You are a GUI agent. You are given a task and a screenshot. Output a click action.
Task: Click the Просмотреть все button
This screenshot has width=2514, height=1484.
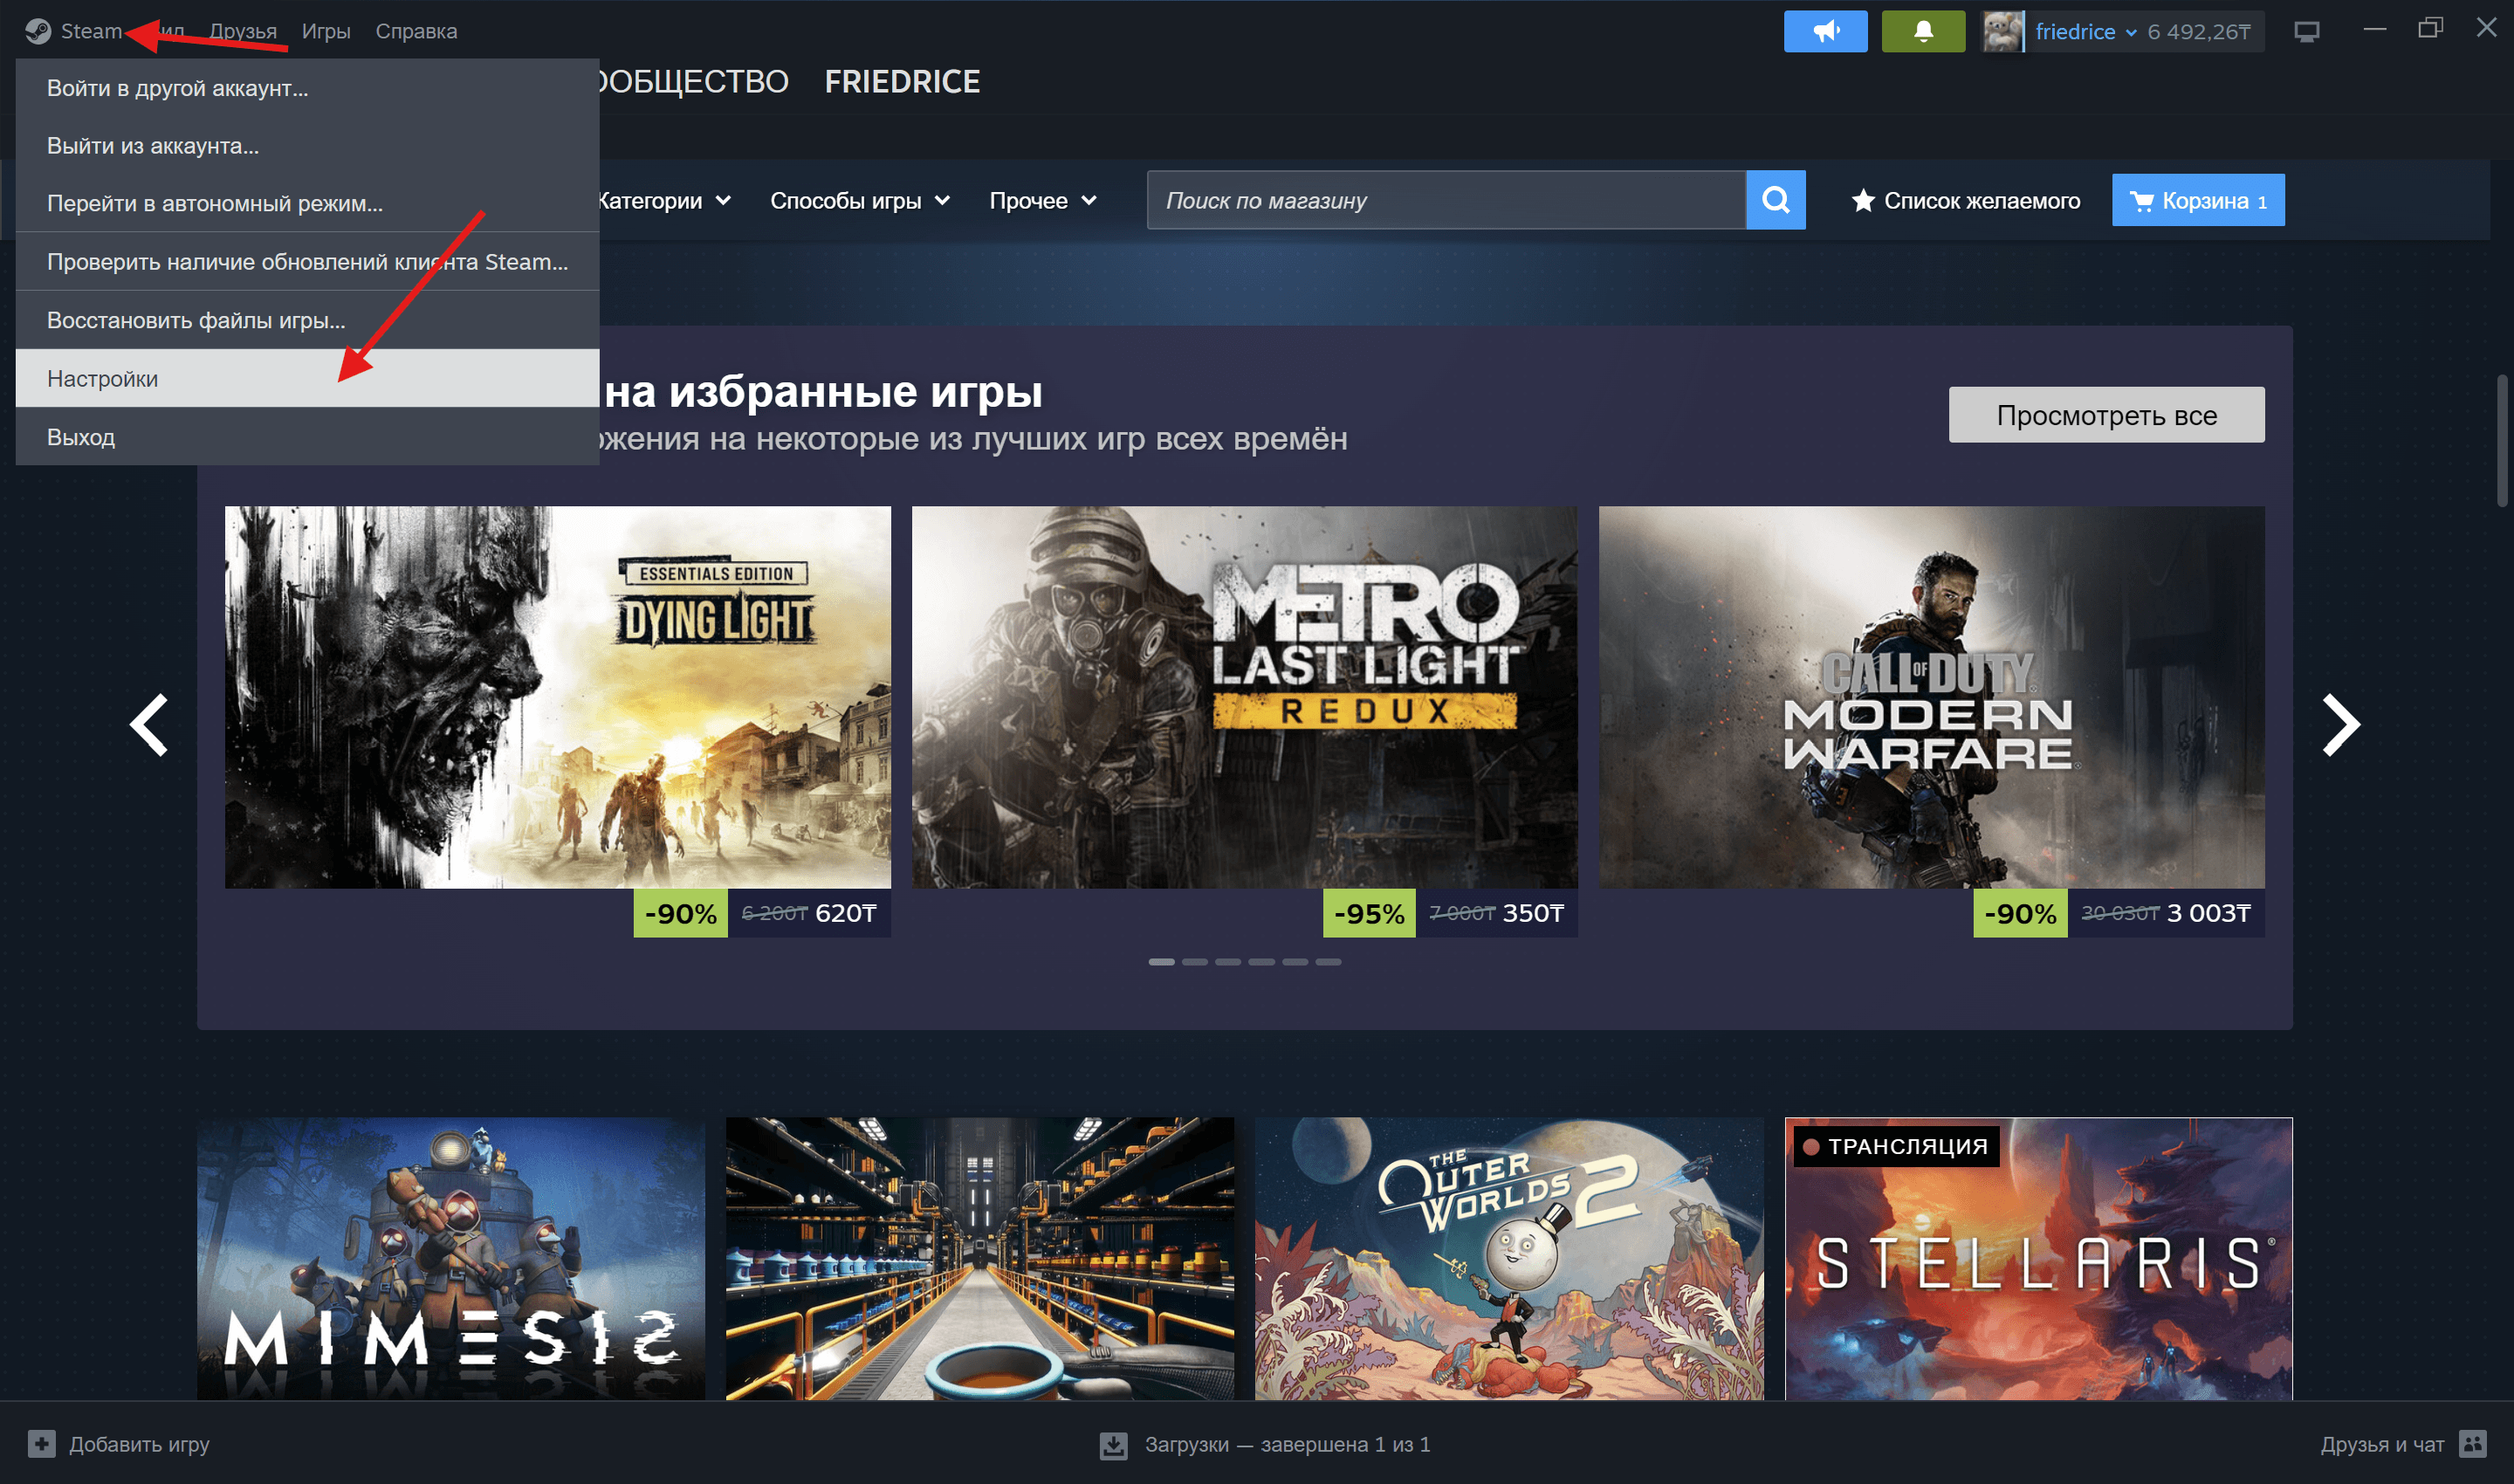click(x=2106, y=414)
